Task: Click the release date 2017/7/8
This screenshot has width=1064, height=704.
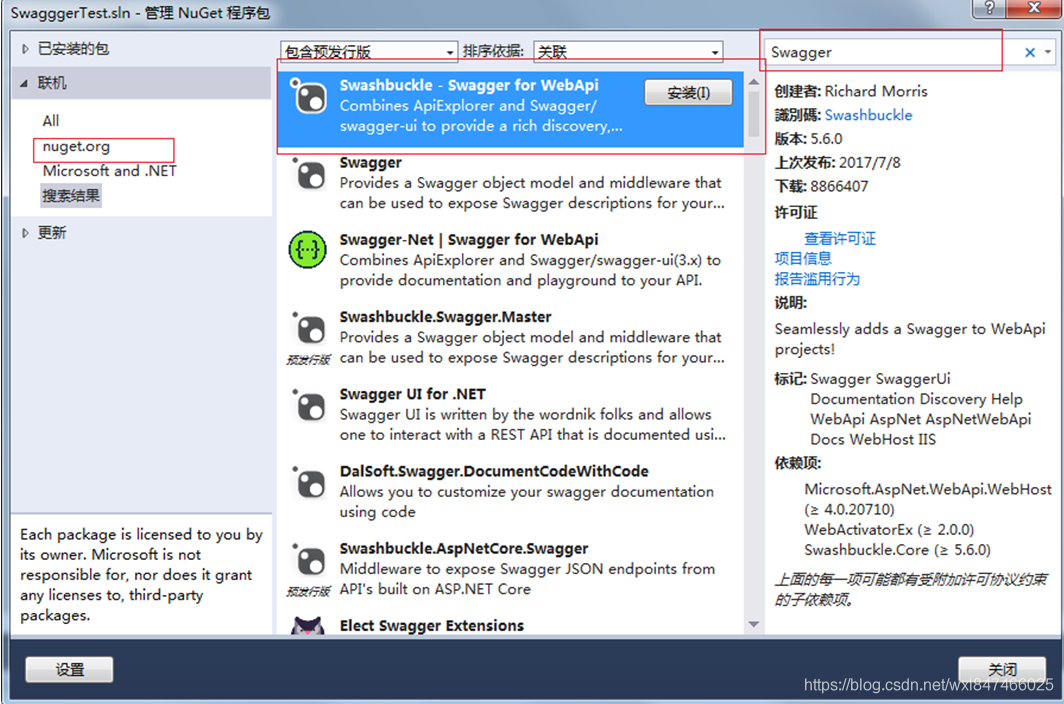Action: coord(869,163)
